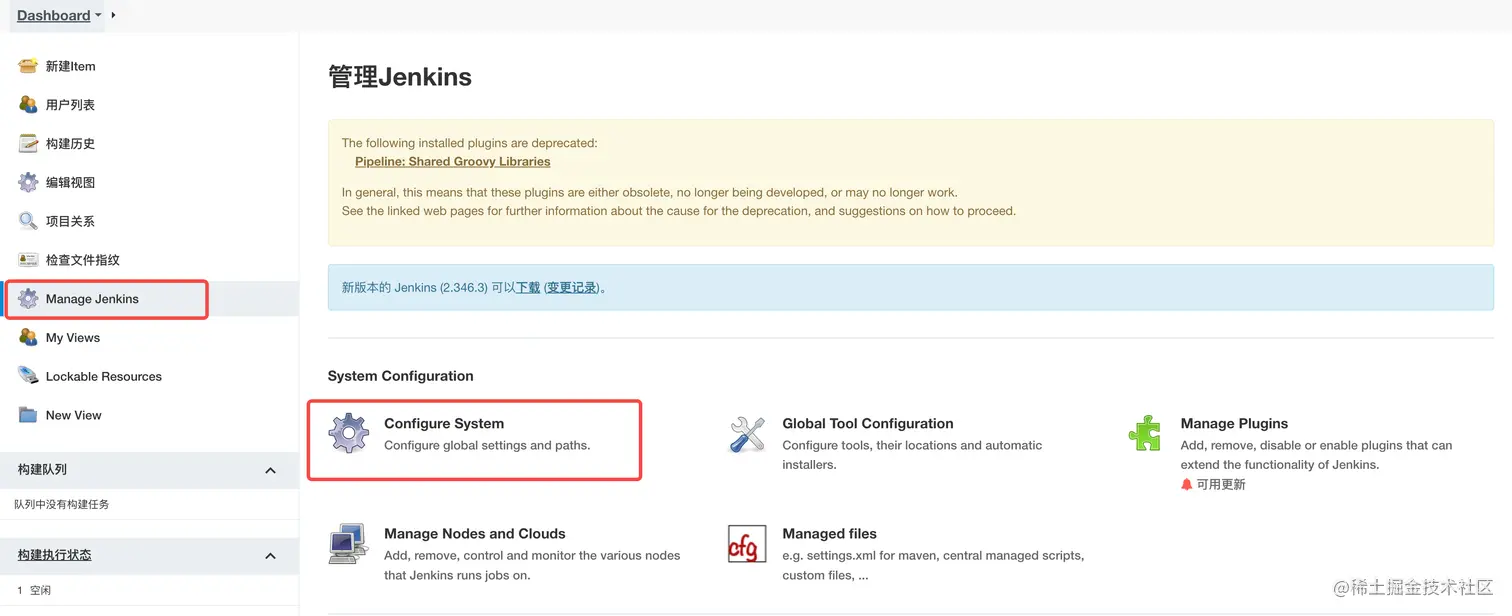Open Global Tool Configuration title
Image resolution: width=1512 pixels, height=616 pixels.
[x=868, y=424]
